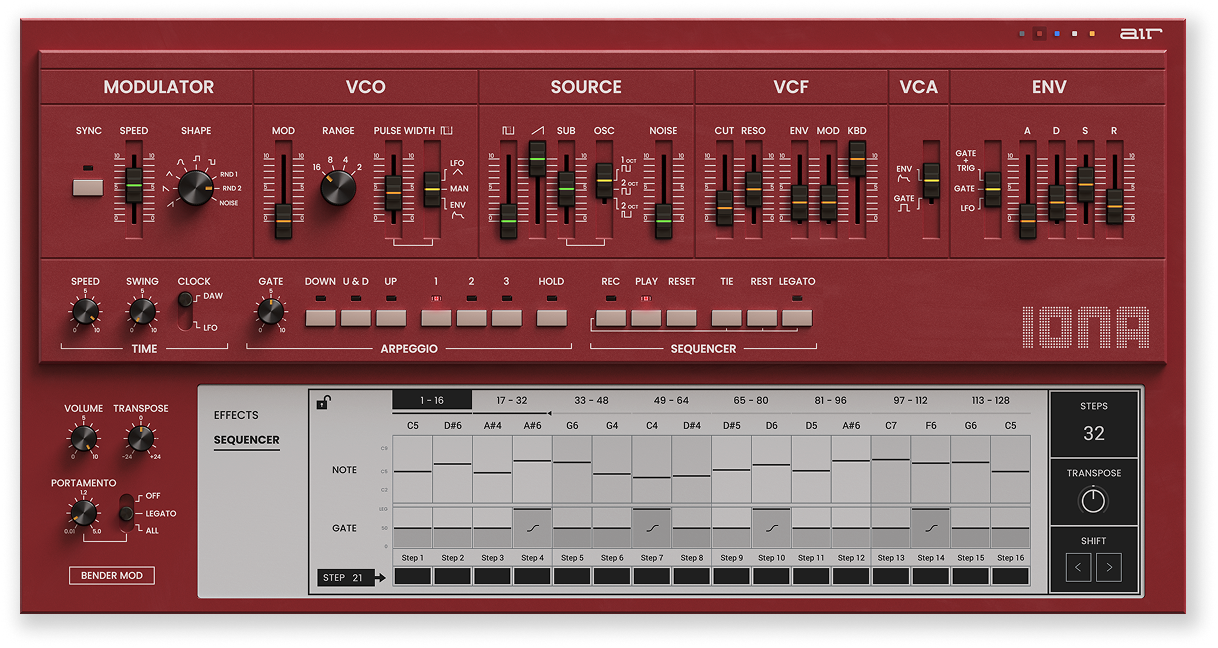This screenshot has height=648, width=1218.
Task: Click the VCO Range knob
Action: pos(338,186)
